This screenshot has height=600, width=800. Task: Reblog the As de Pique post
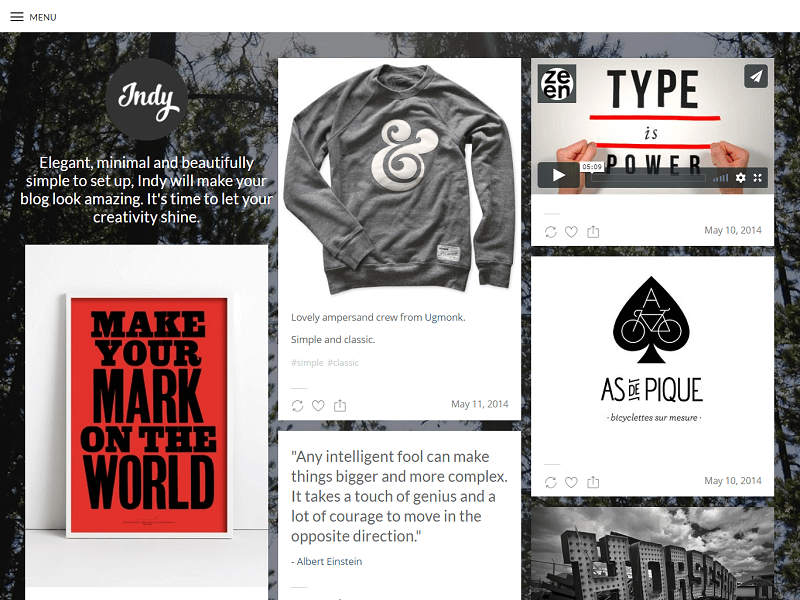[x=551, y=482]
